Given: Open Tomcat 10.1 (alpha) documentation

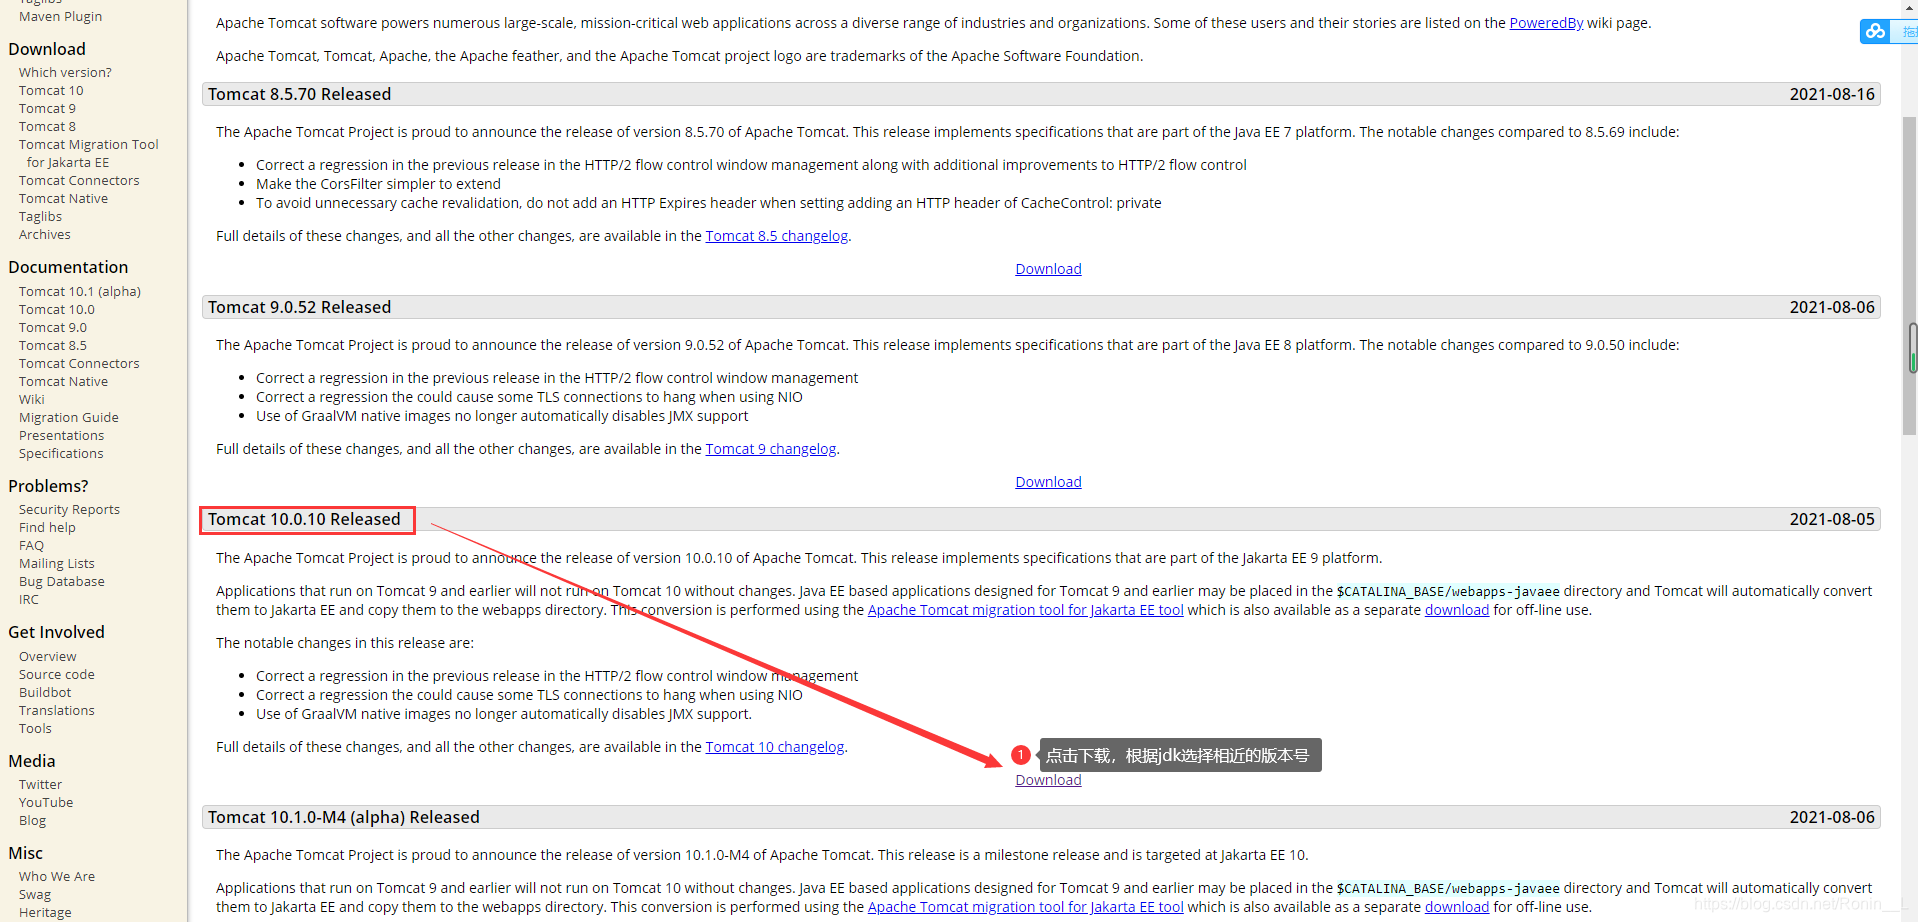Looking at the screenshot, I should point(80,291).
